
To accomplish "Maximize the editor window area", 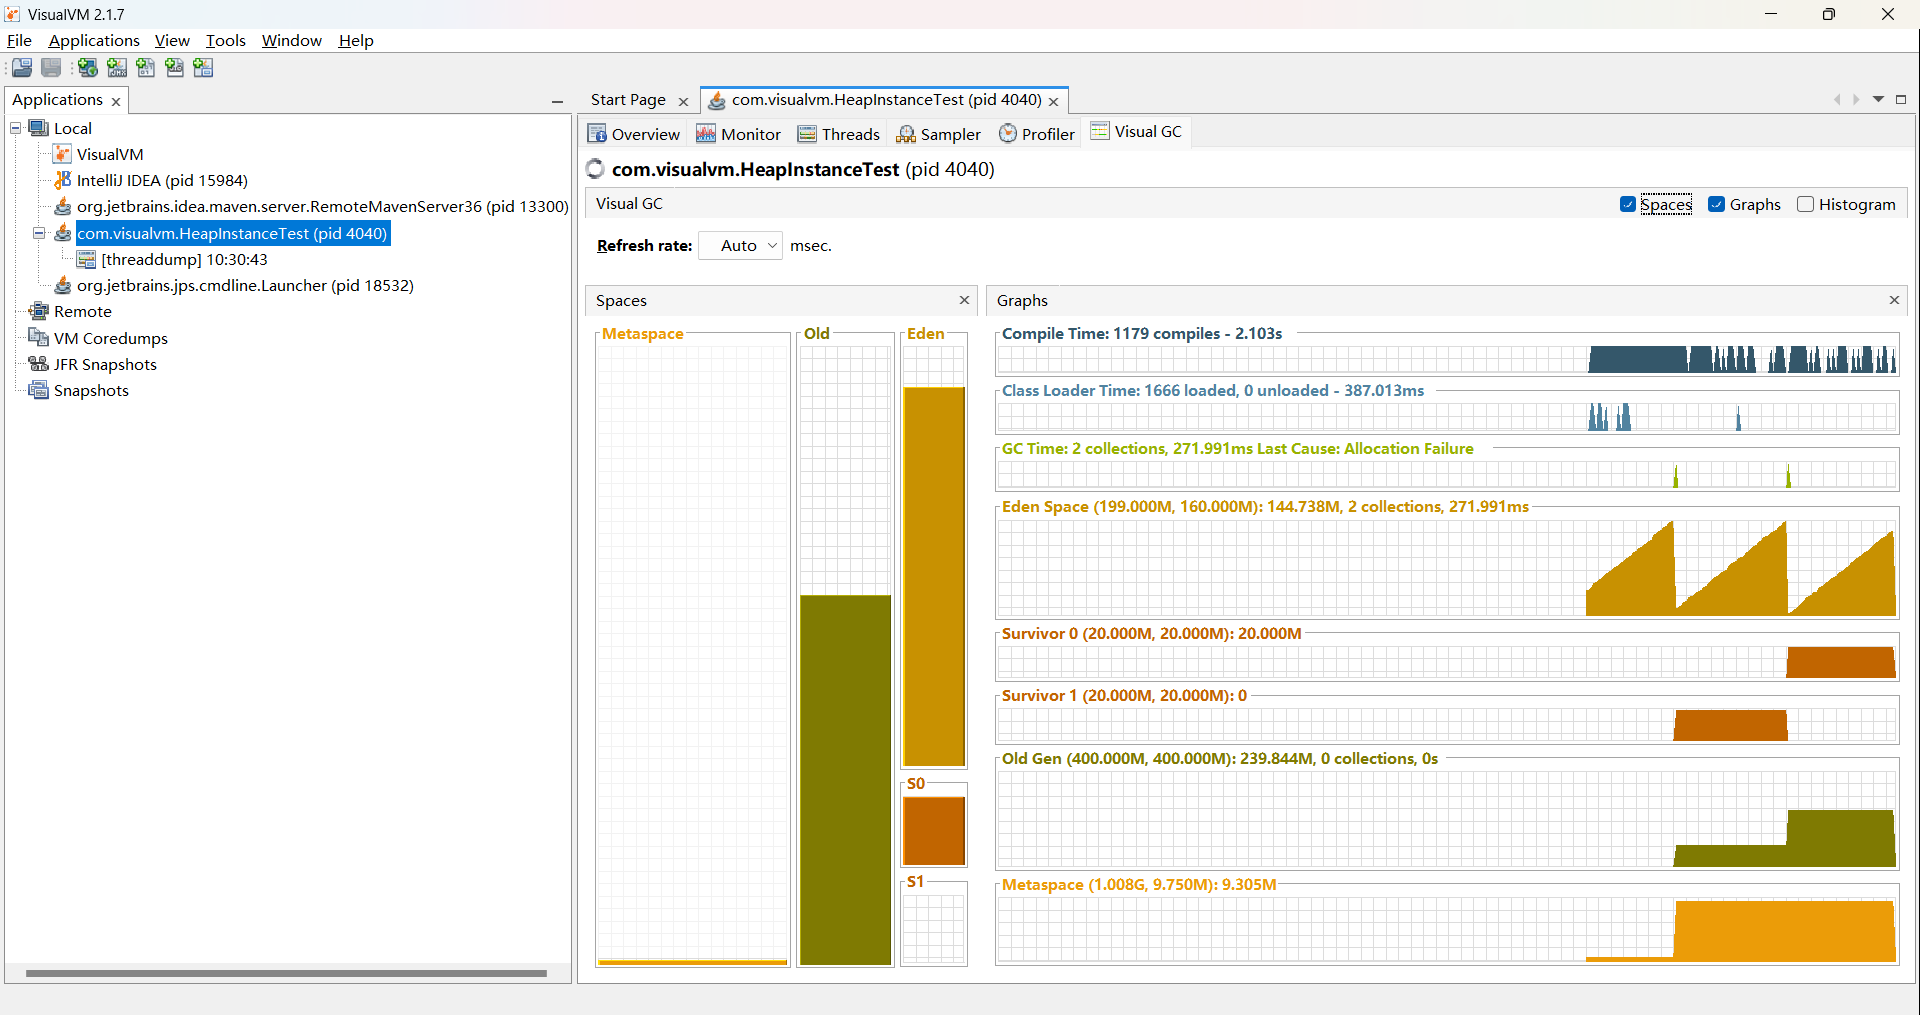I will coord(1901,99).
